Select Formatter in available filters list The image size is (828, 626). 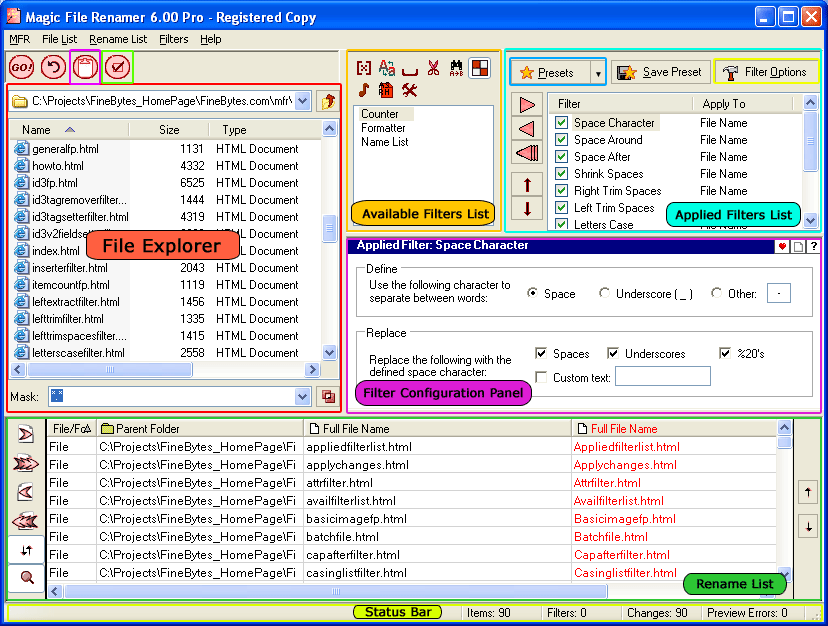(x=383, y=128)
